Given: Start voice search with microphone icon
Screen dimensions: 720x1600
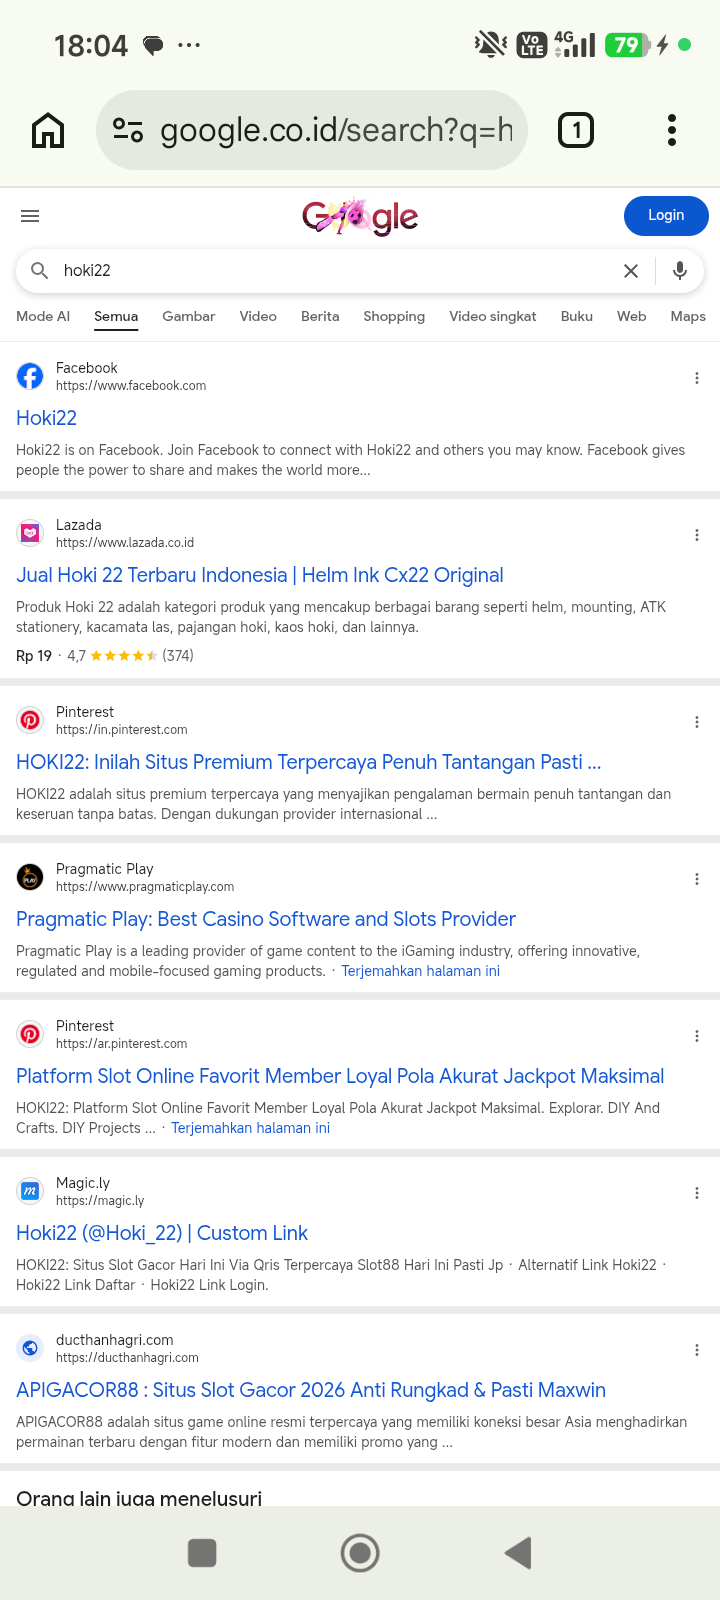Looking at the screenshot, I should point(680,271).
